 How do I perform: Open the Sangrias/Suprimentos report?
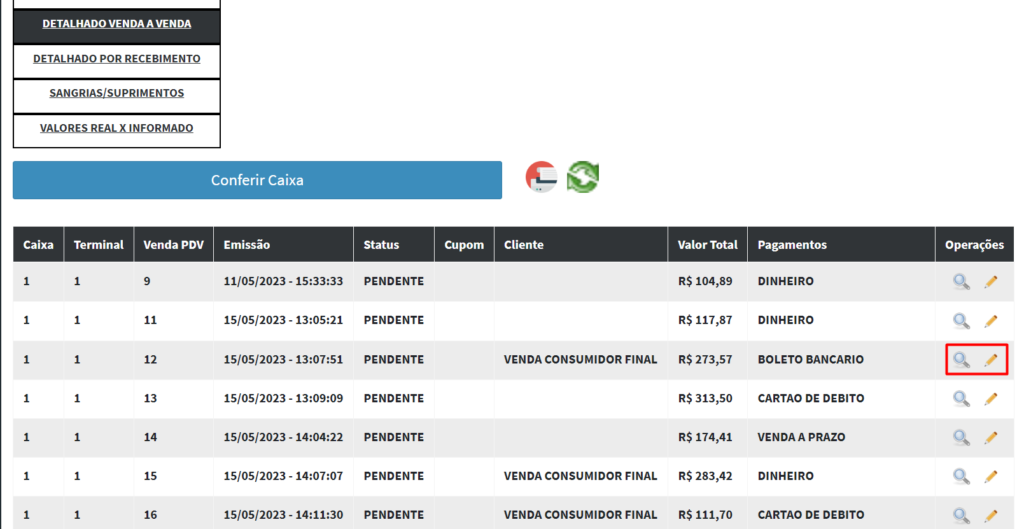point(116,93)
